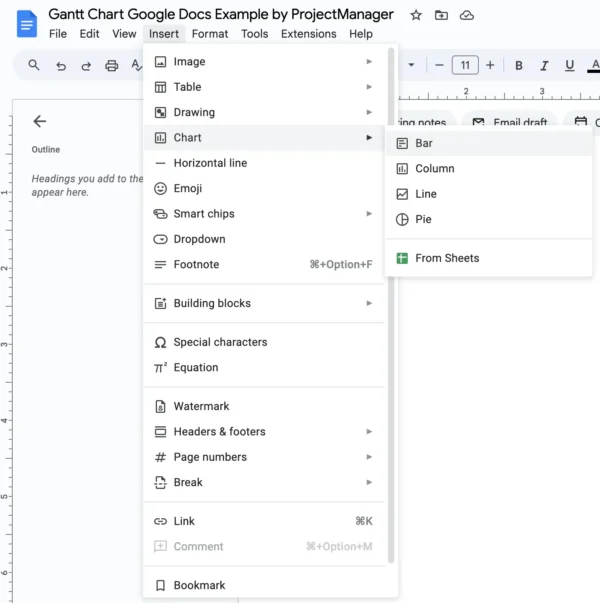Click the Google Docs home icon

pyautogui.click(x=27, y=24)
